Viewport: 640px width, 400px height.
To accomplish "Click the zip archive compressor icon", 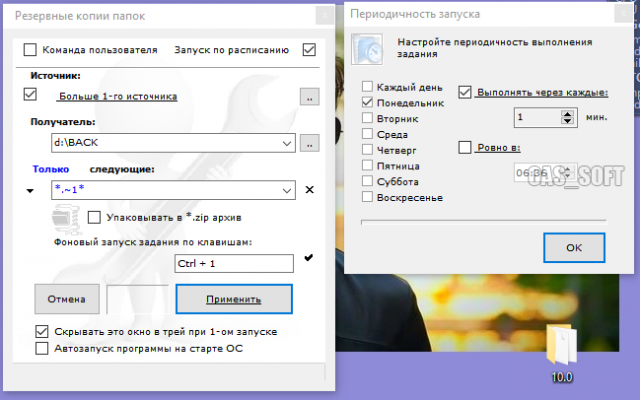I will point(66,219).
